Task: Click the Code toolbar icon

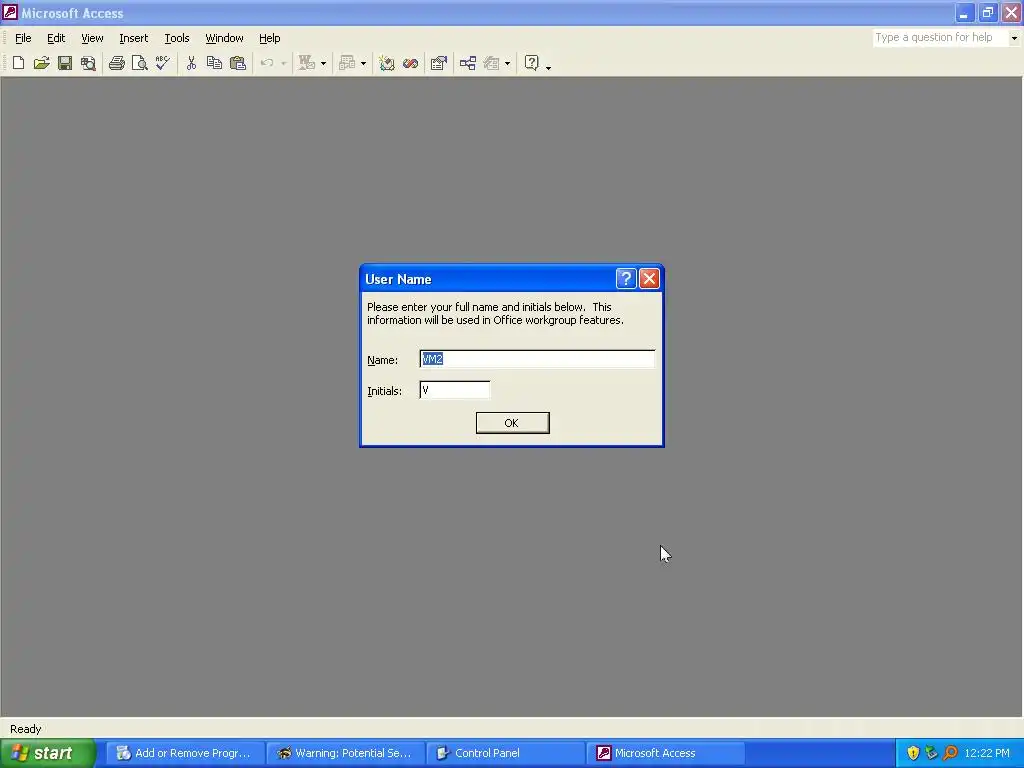Action: click(387, 63)
